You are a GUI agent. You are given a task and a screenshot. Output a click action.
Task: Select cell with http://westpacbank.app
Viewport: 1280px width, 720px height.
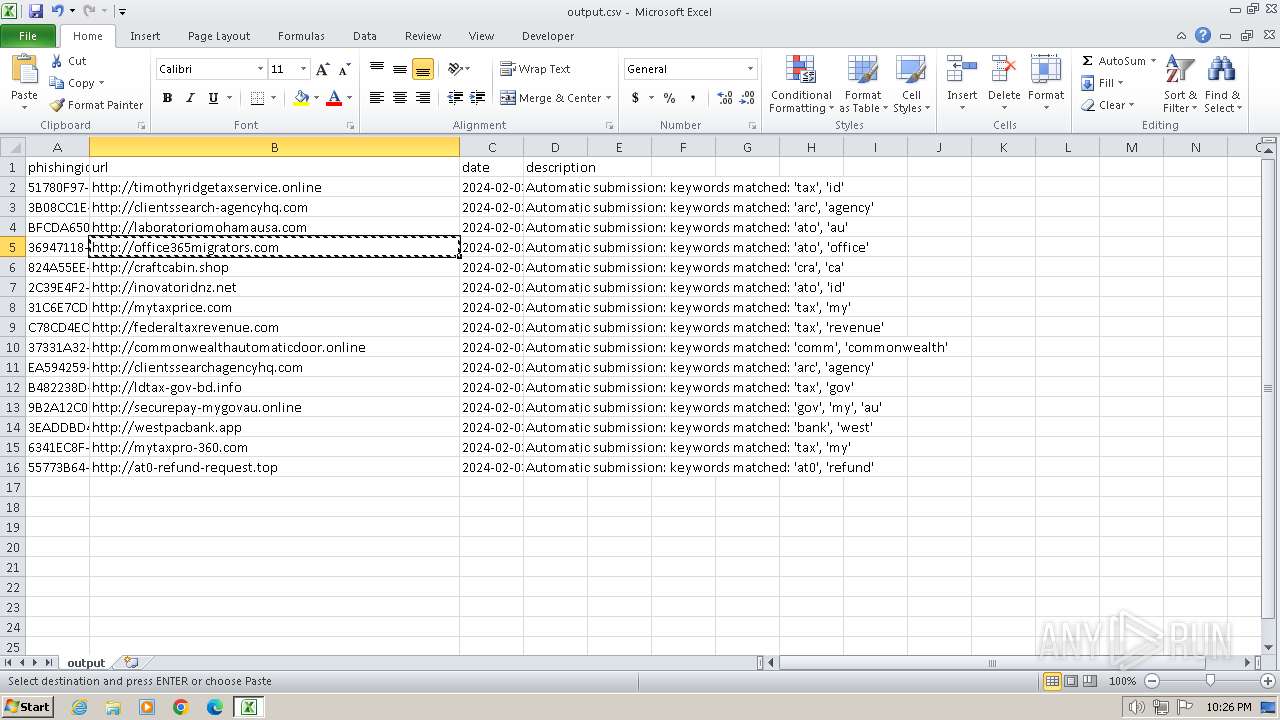[x=274, y=427]
